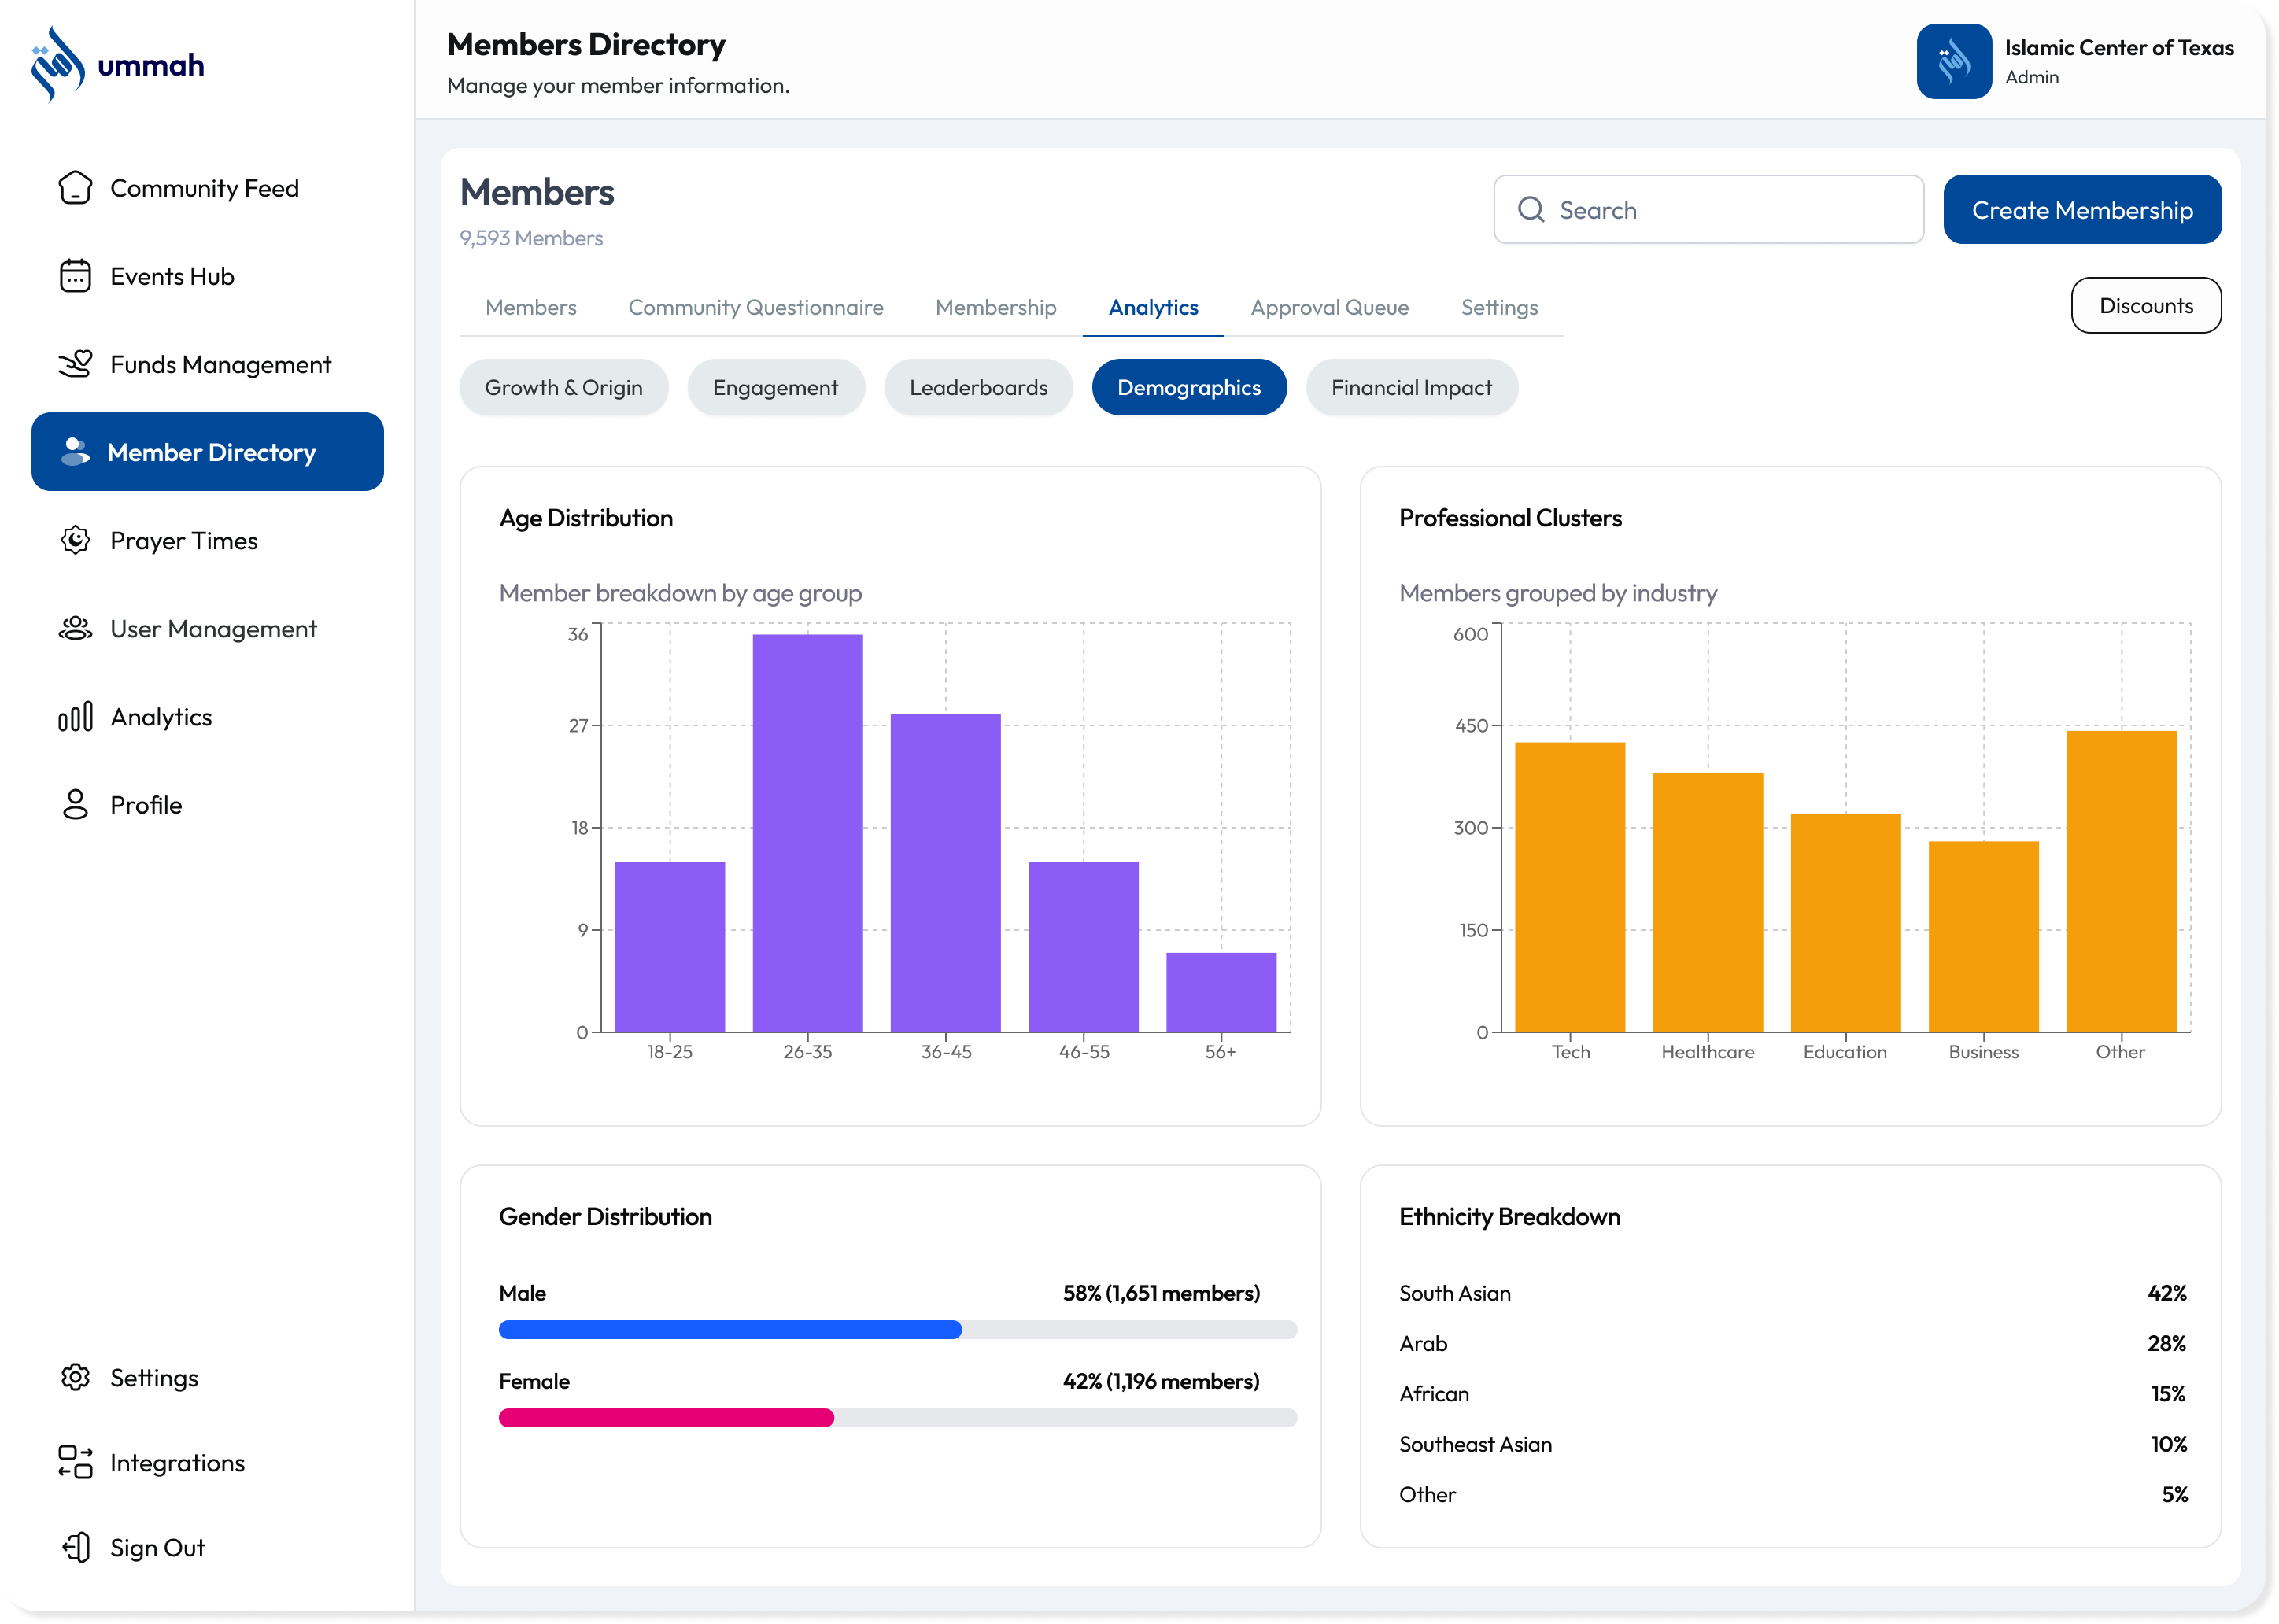Open the Community Questionnaire tab
The height and width of the screenshot is (1624, 2279).
coord(755,307)
